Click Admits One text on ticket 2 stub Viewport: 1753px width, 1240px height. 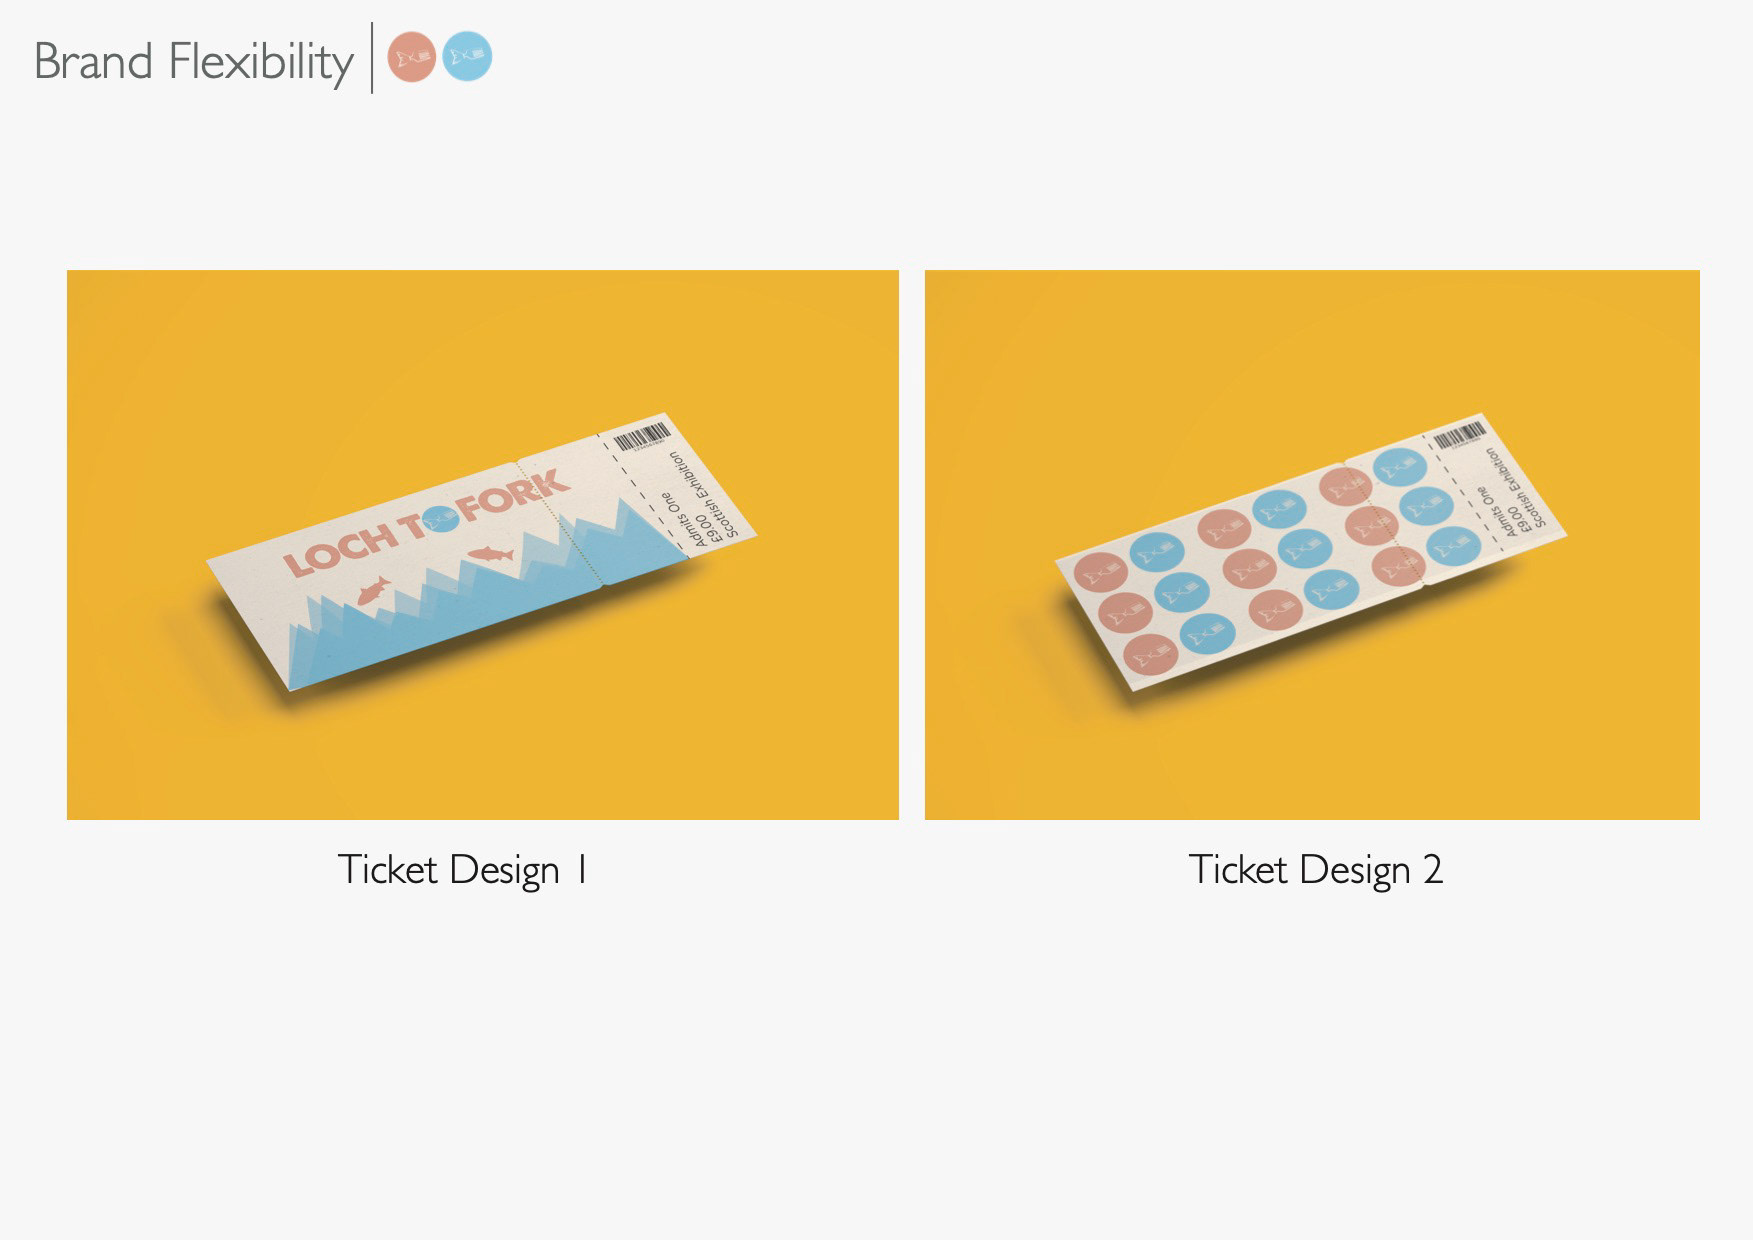click(x=1496, y=510)
